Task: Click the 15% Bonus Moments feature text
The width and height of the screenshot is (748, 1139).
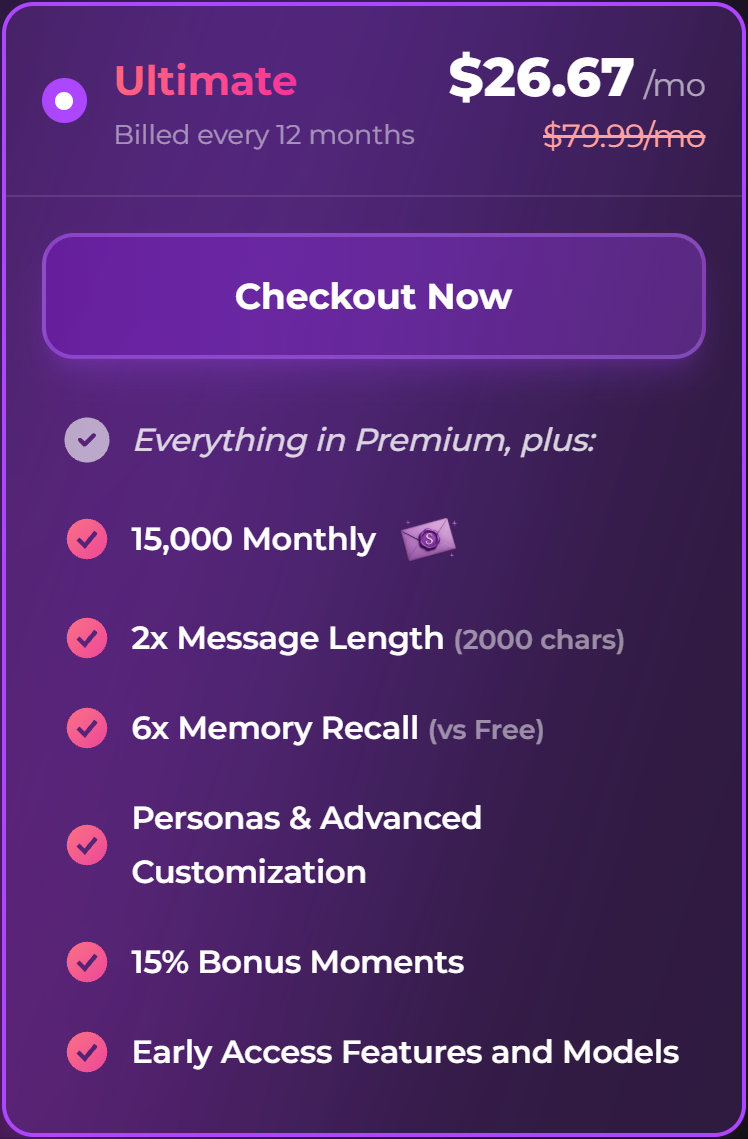Action: coord(298,962)
